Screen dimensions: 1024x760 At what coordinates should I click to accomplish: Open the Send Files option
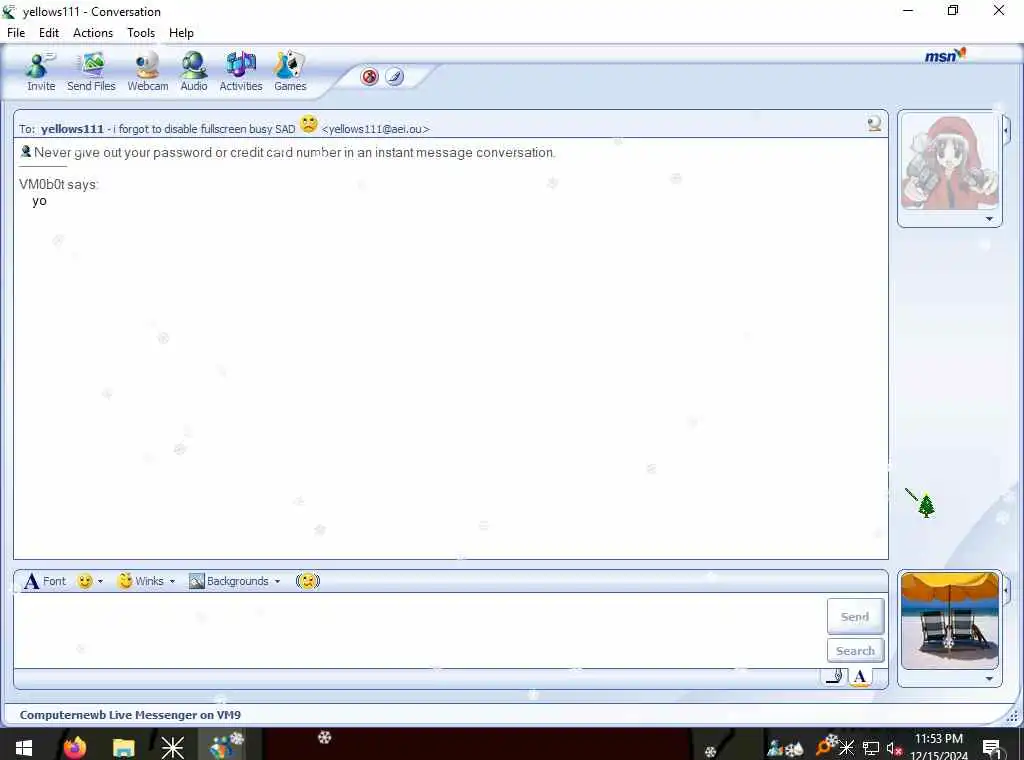[x=91, y=72]
